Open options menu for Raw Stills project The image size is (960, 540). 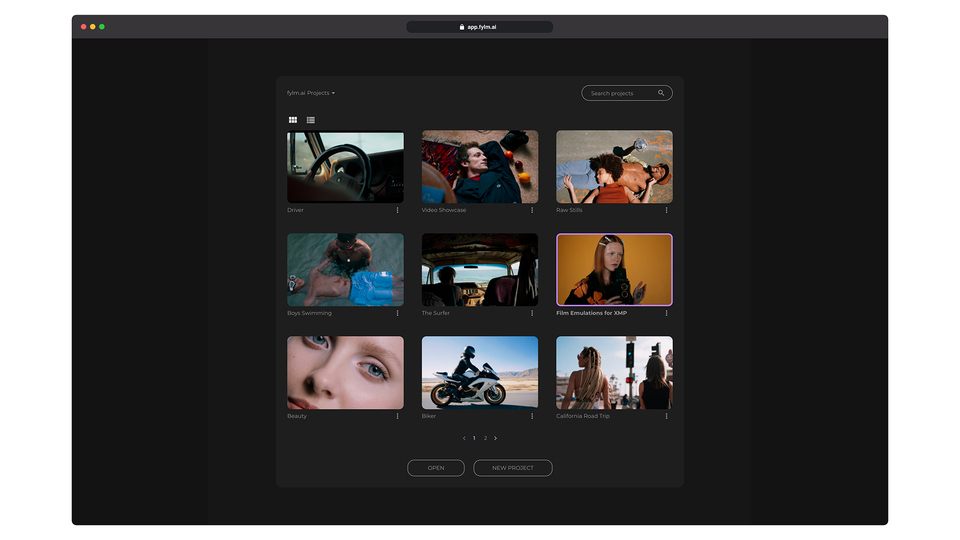click(666, 210)
